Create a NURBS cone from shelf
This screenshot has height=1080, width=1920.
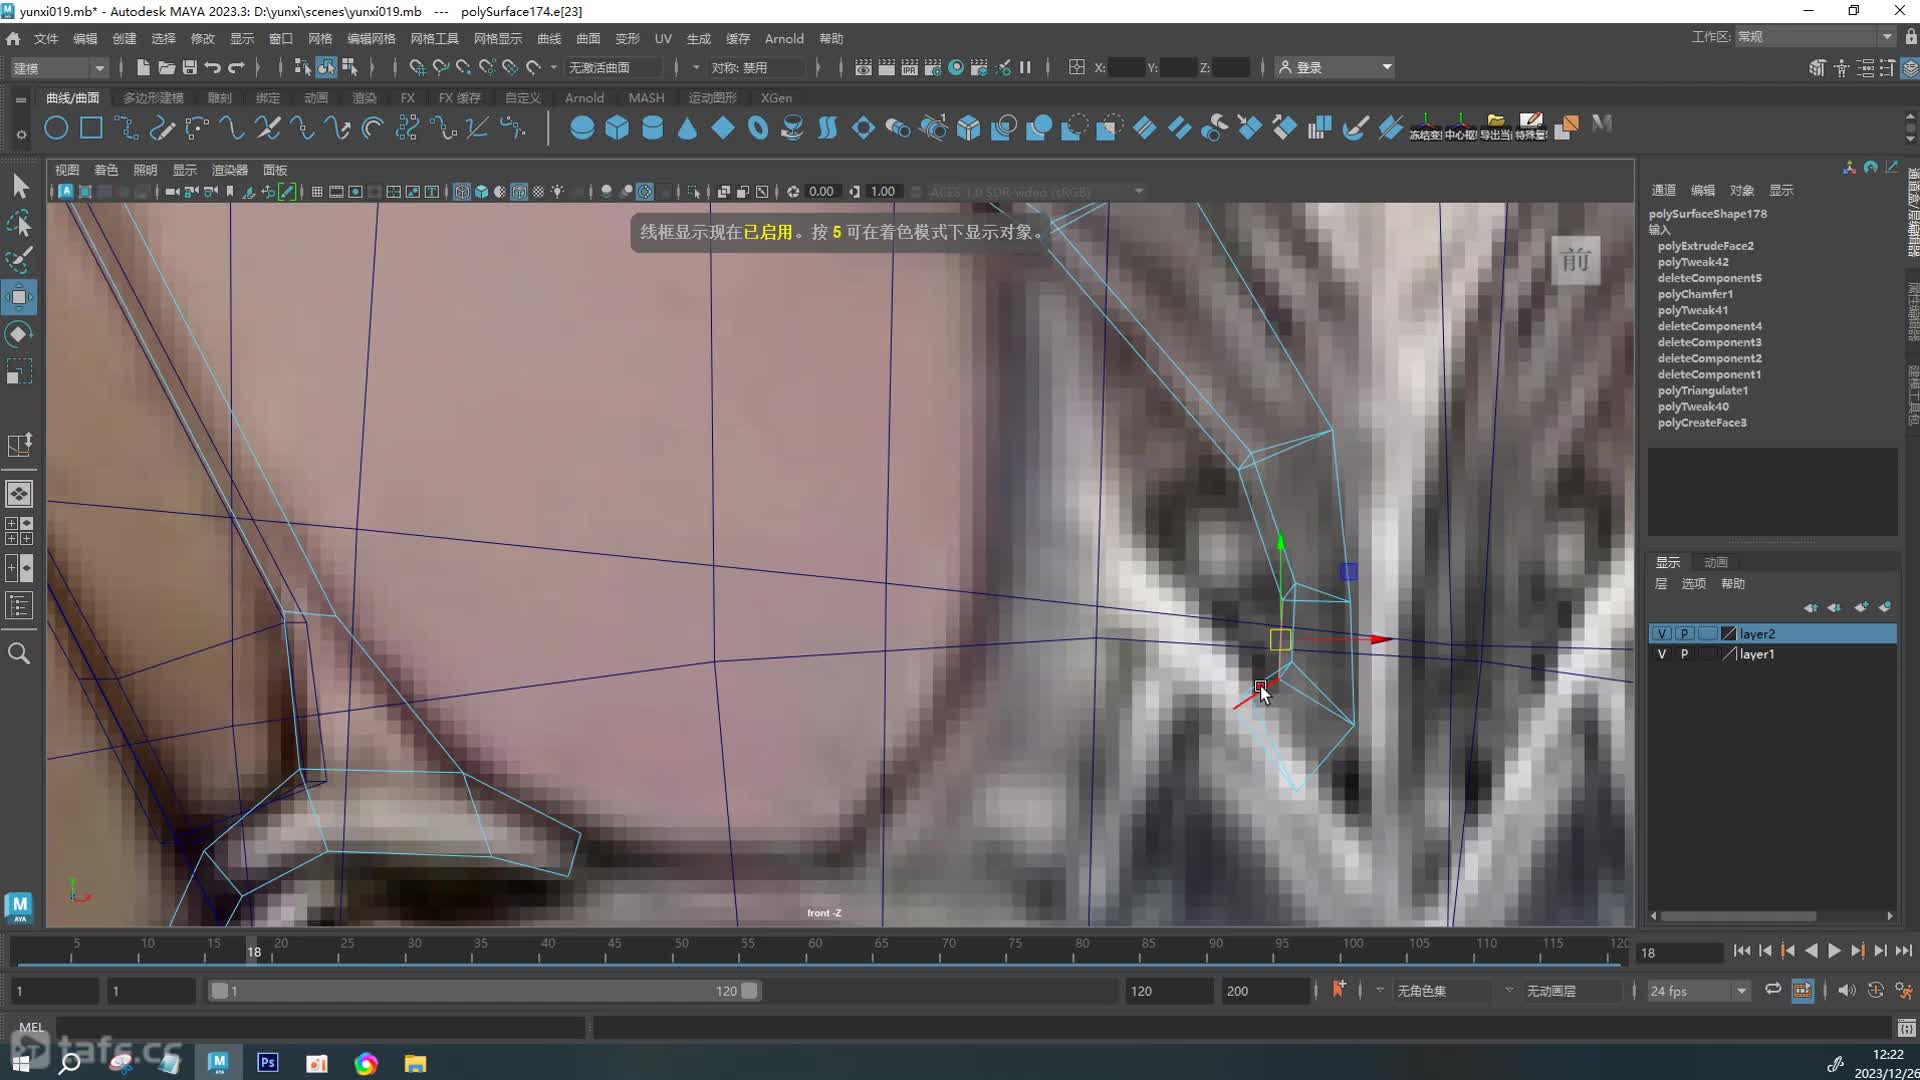687,128
